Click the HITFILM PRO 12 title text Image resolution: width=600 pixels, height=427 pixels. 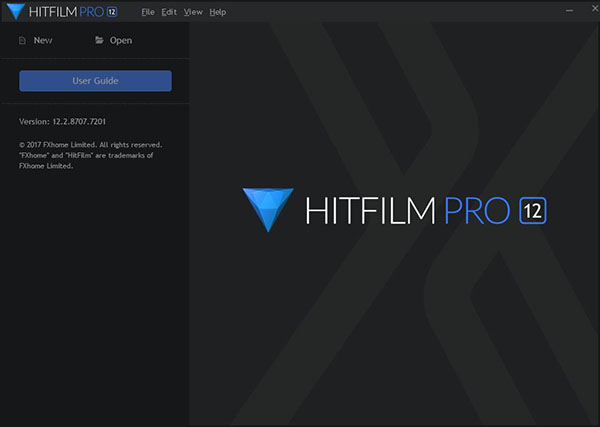tap(73, 12)
